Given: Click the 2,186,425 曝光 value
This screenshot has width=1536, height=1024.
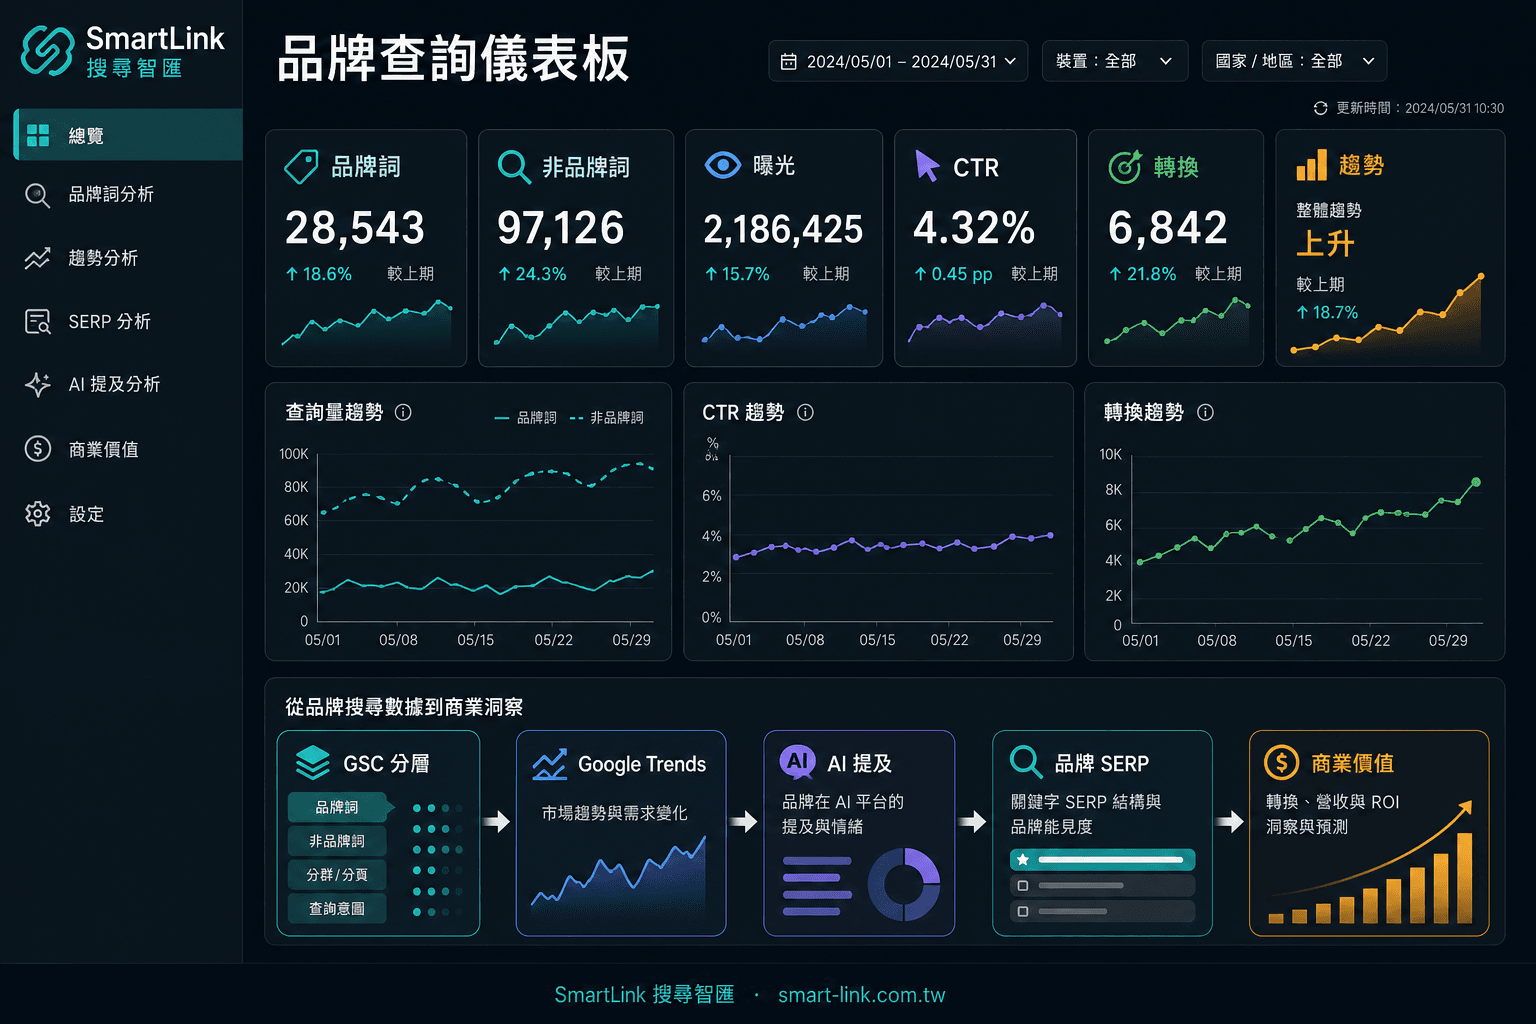Looking at the screenshot, I should 783,230.
